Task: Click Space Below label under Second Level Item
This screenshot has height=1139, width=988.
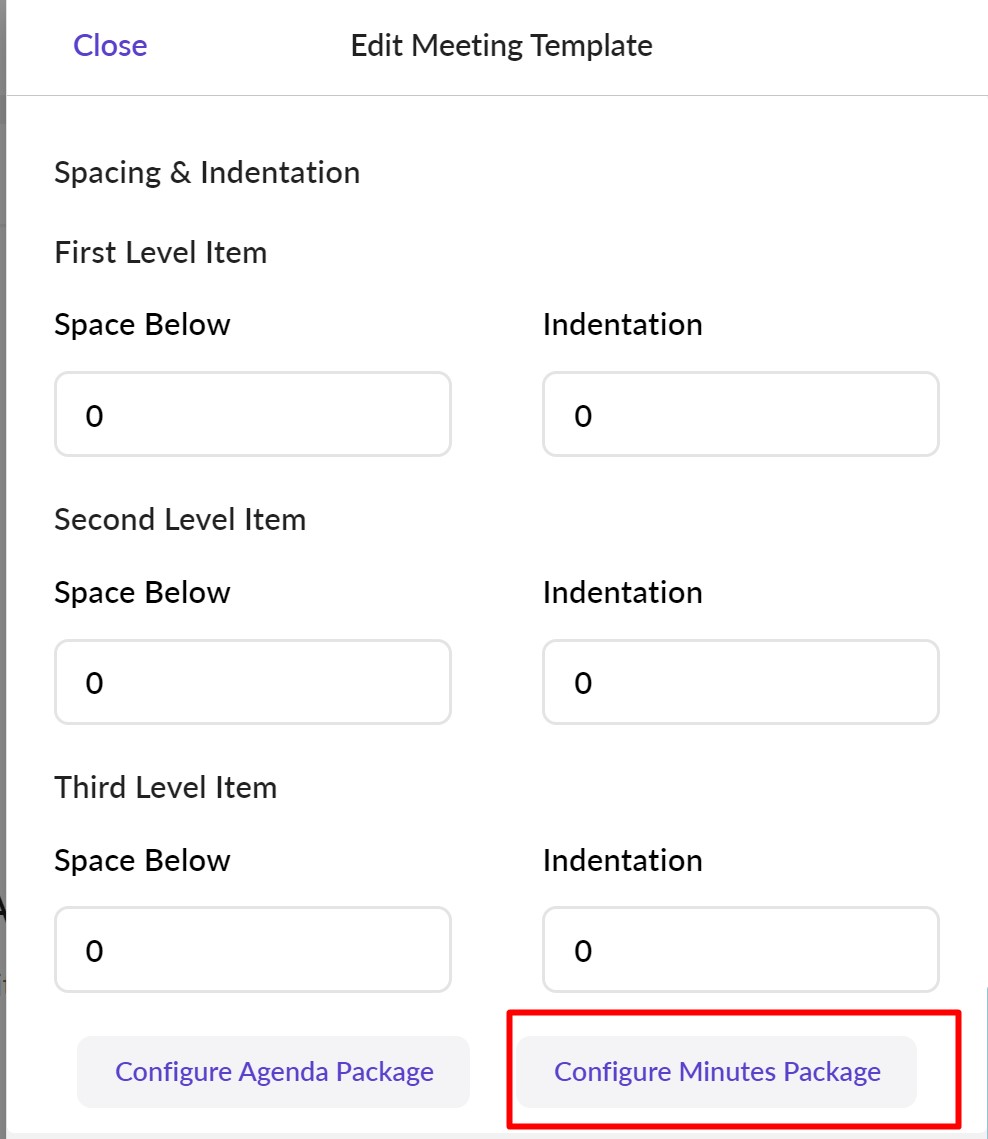Action: click(142, 592)
